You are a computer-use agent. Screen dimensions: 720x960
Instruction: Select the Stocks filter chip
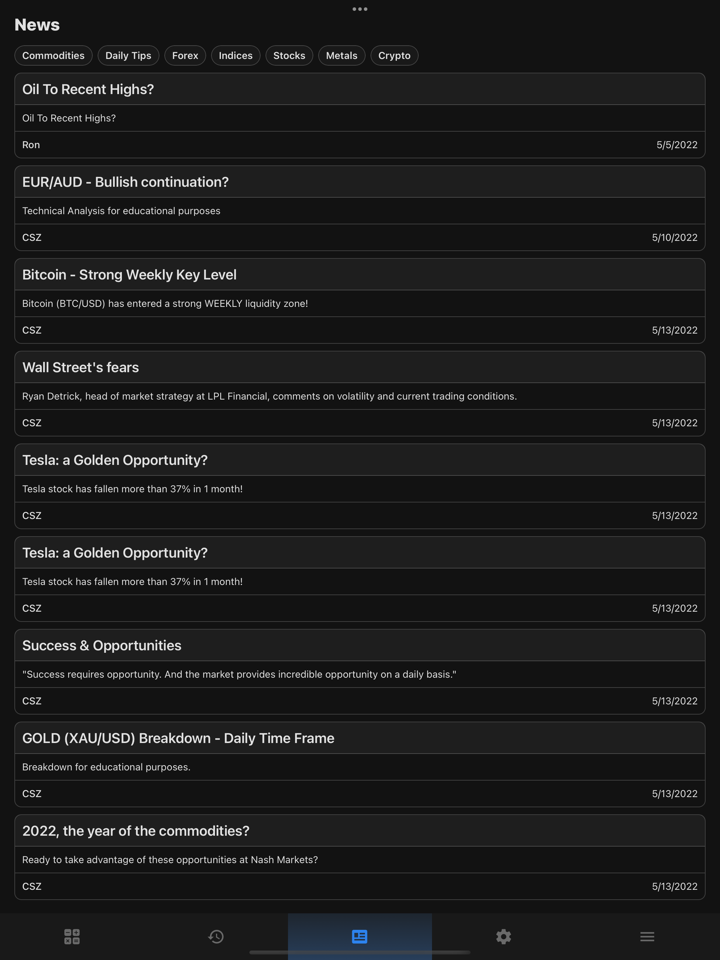(289, 55)
